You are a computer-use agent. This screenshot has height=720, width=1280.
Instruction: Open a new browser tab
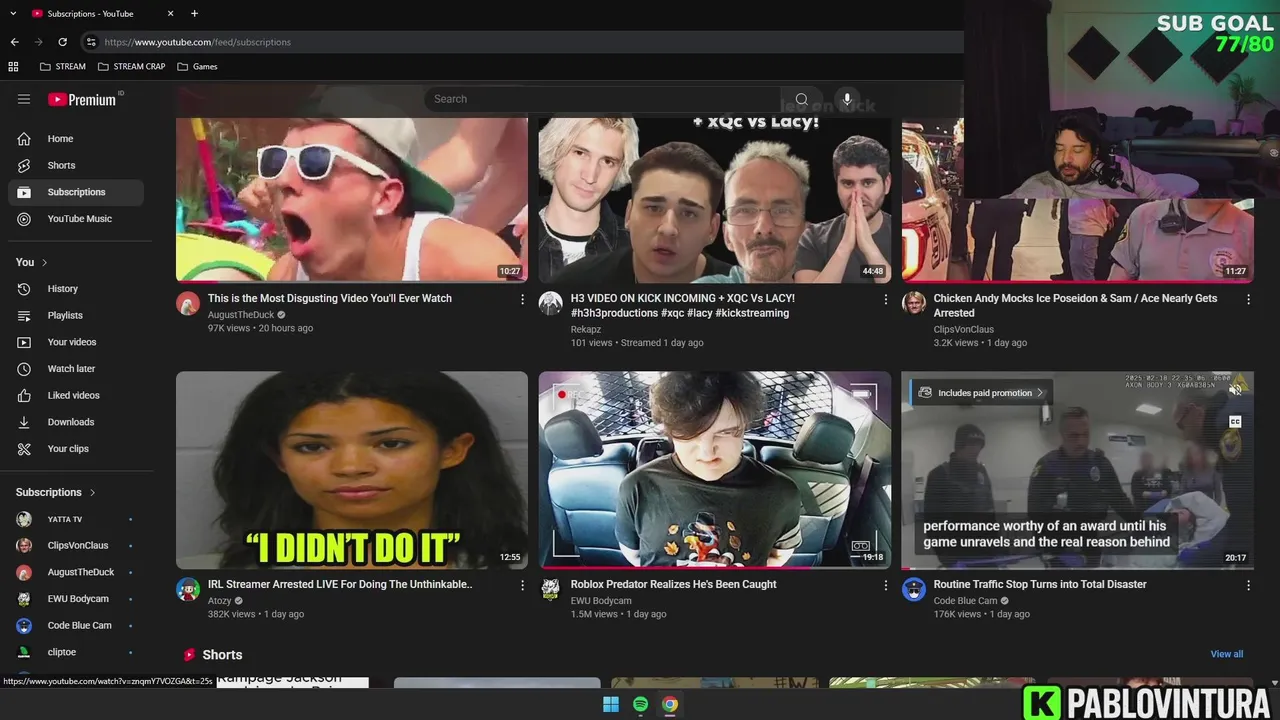pos(194,14)
